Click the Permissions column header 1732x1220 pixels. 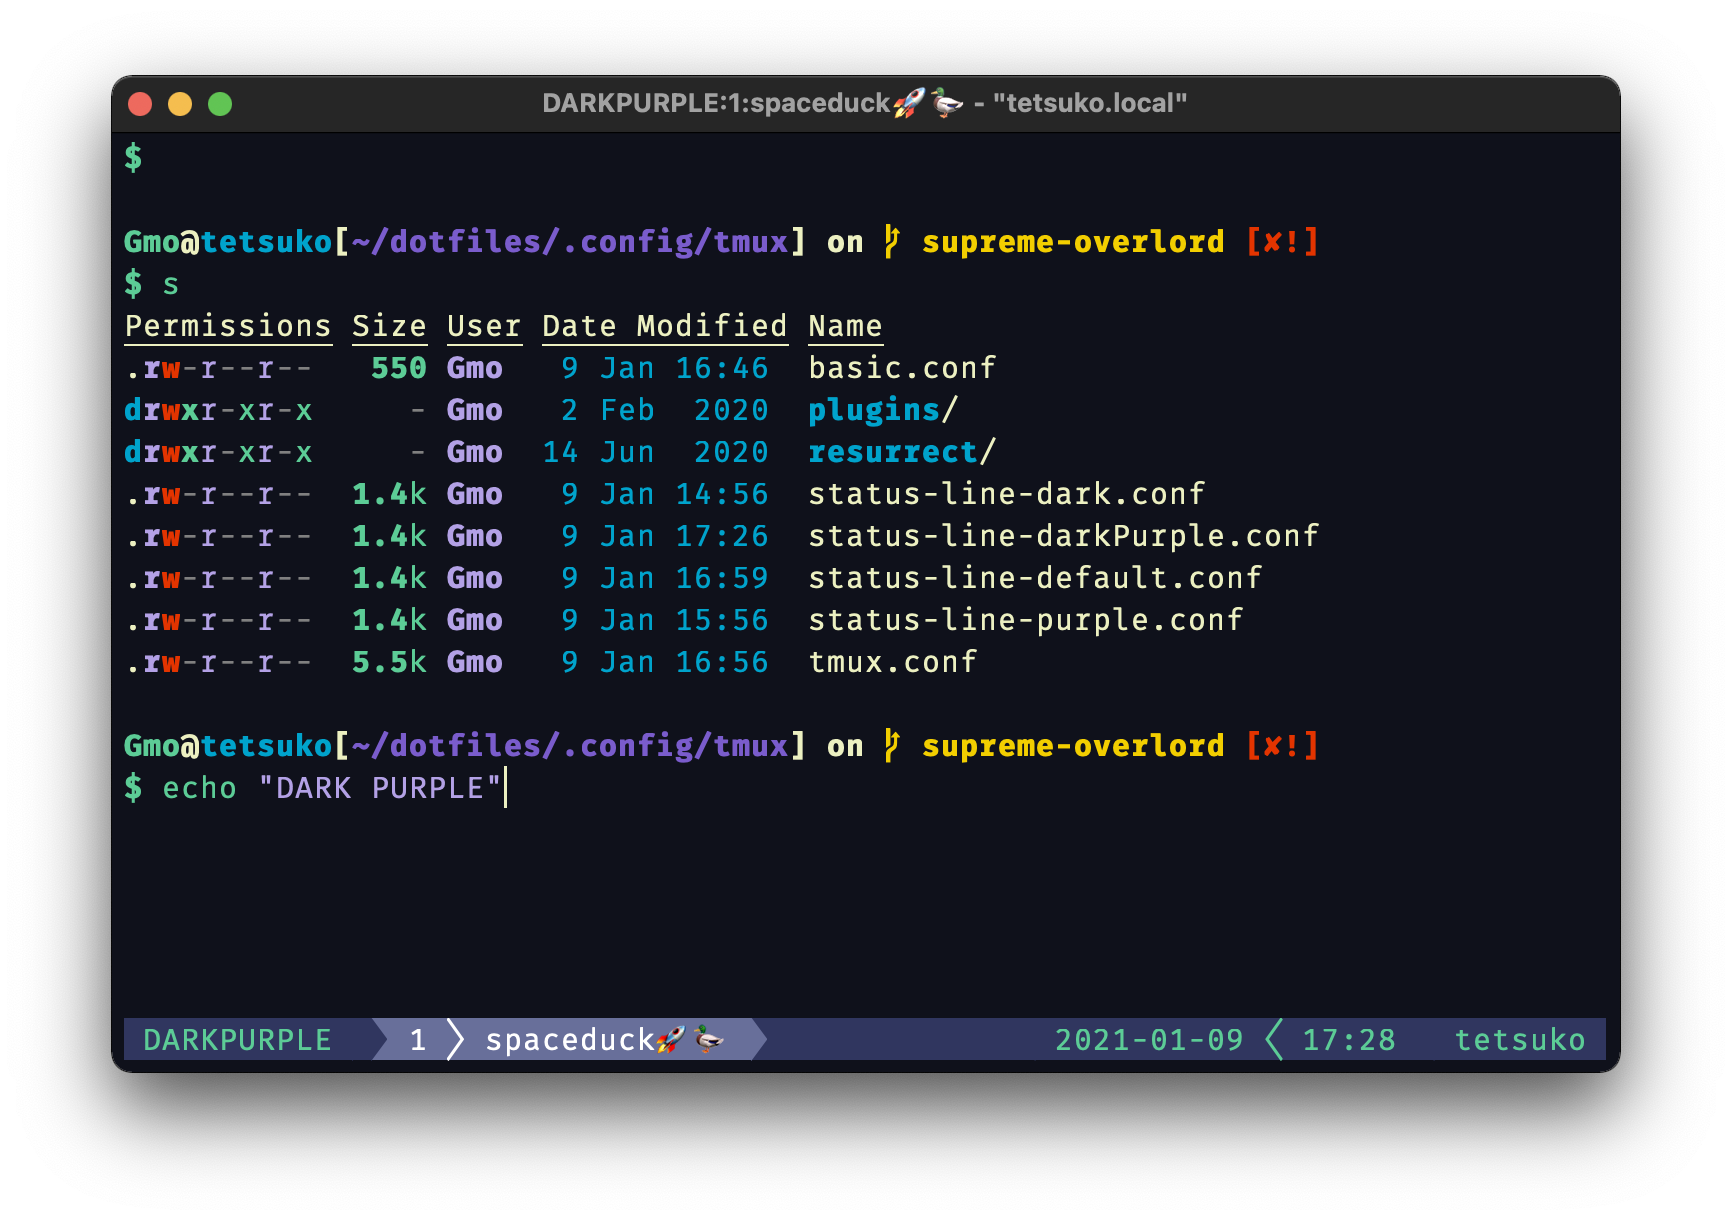tap(227, 327)
